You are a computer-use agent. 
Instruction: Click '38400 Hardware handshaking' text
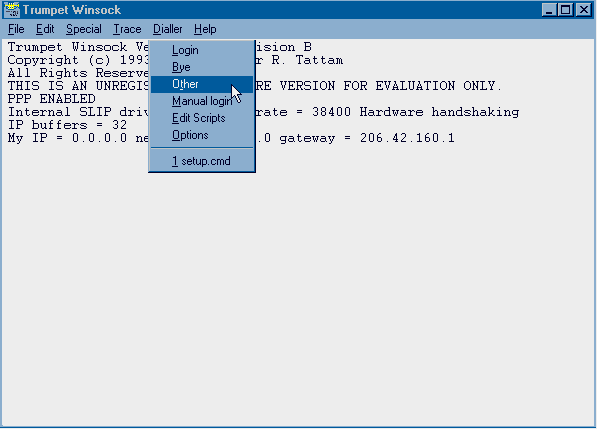(415, 112)
